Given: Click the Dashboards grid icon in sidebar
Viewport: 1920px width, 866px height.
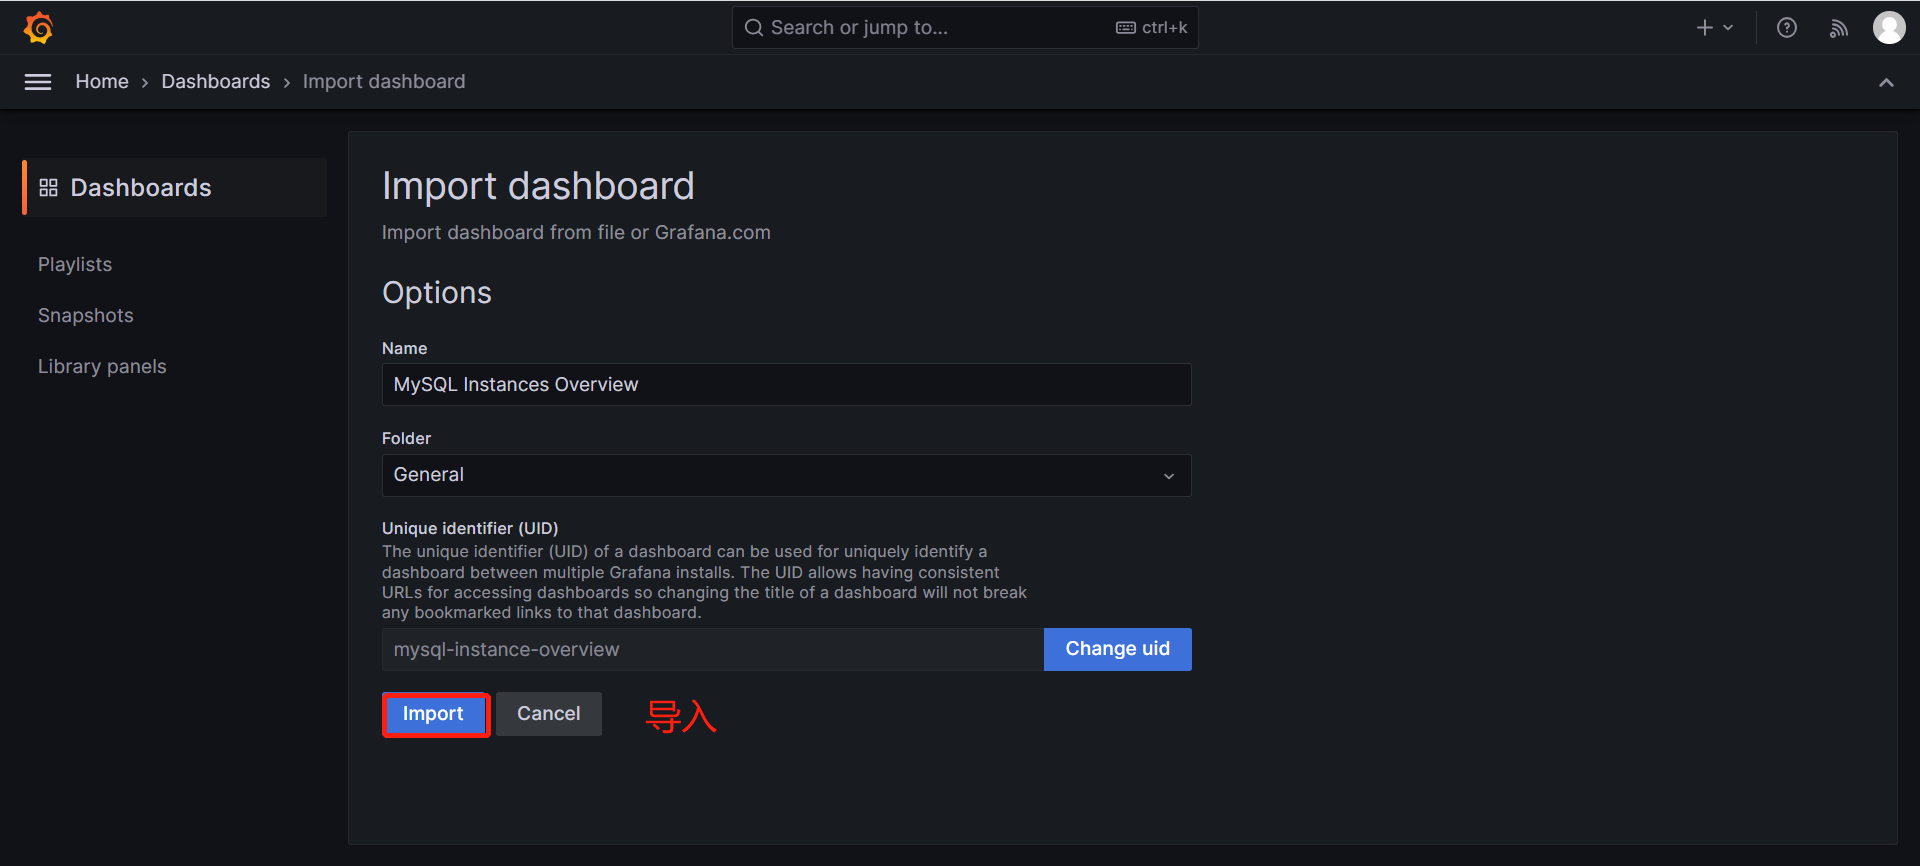Looking at the screenshot, I should click(x=48, y=188).
